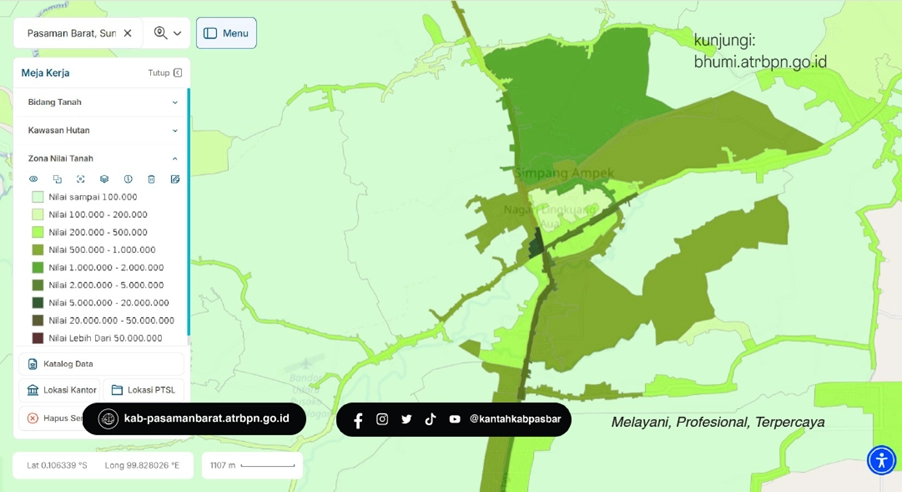Toggle Zona Nilai Tanah layer visibility eye

point(33,179)
